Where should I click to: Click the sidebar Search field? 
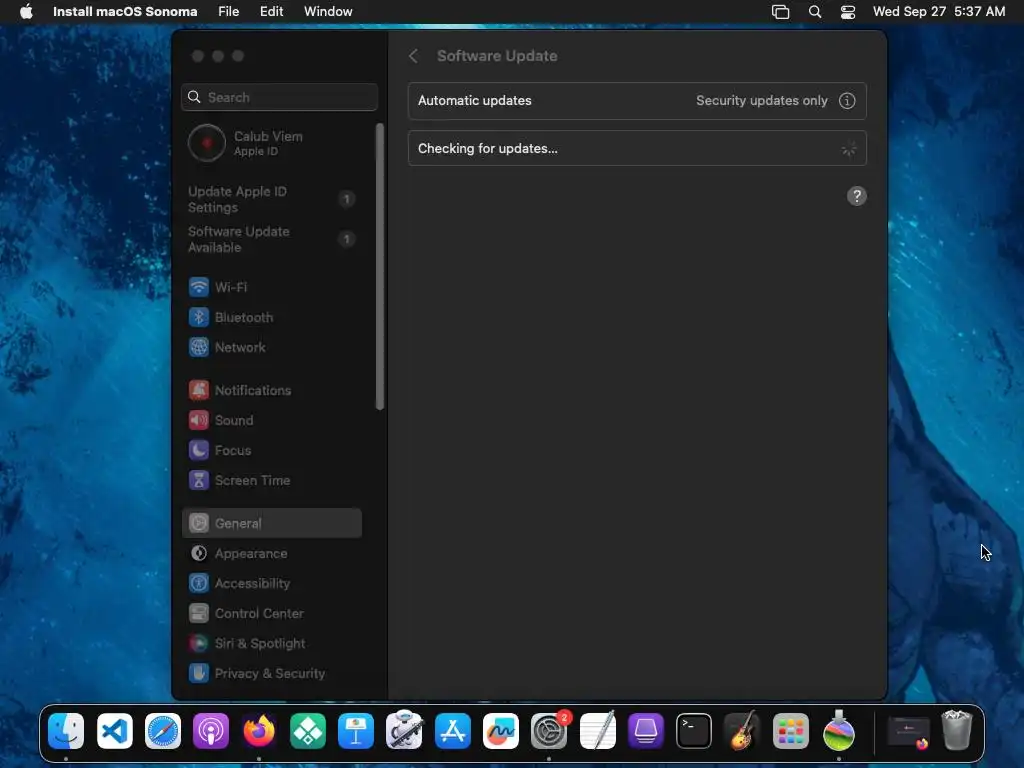[x=280, y=97]
